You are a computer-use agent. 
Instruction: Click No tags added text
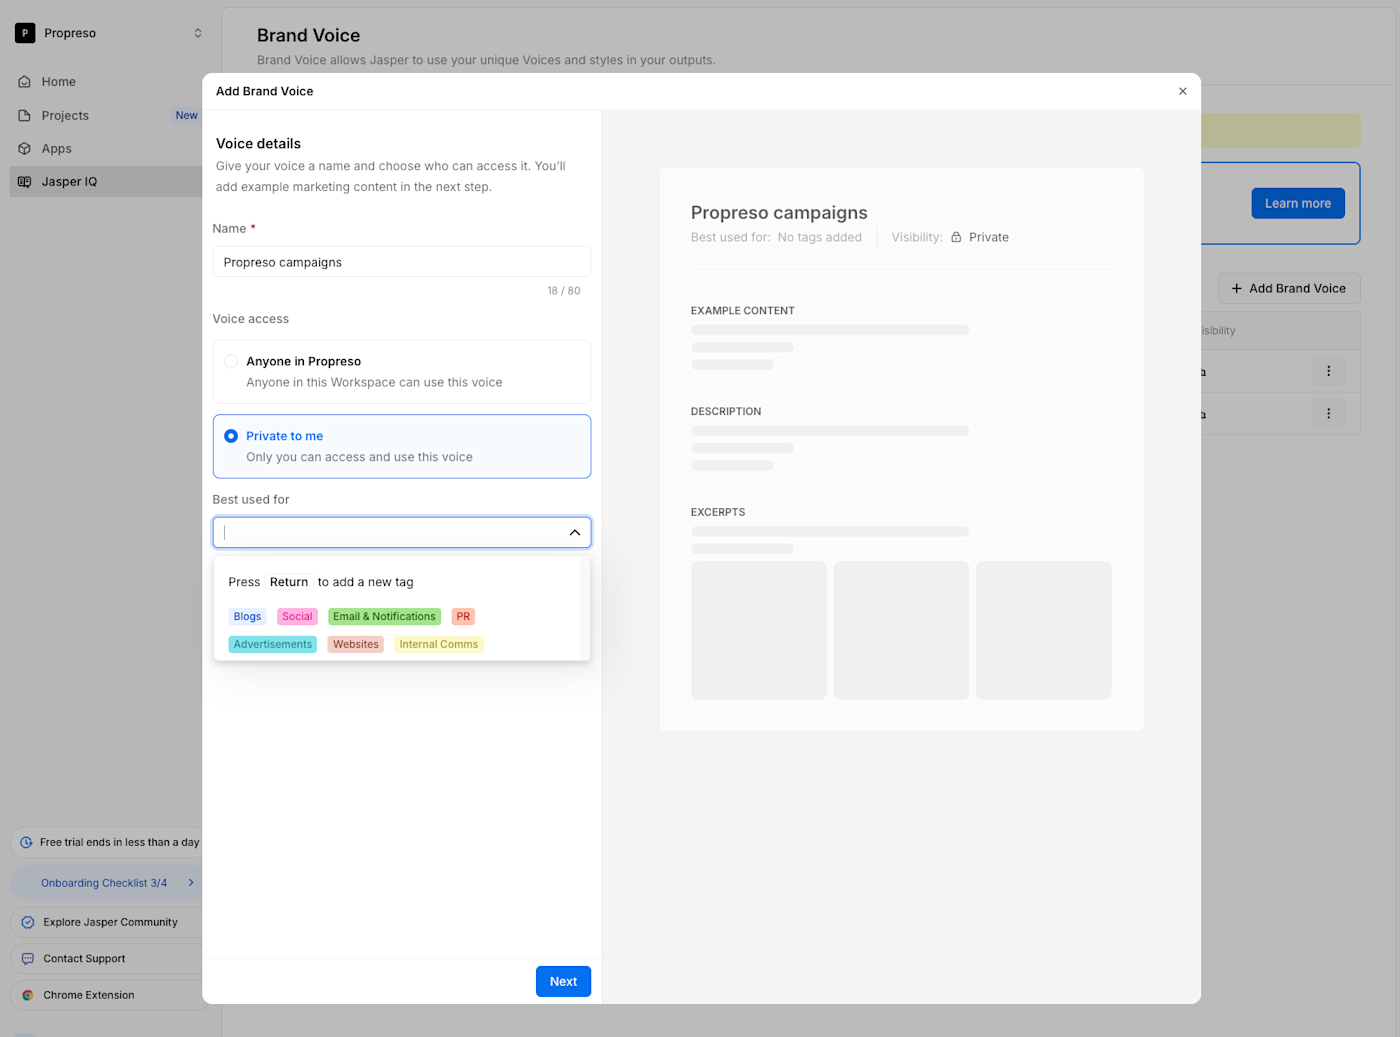coord(820,237)
